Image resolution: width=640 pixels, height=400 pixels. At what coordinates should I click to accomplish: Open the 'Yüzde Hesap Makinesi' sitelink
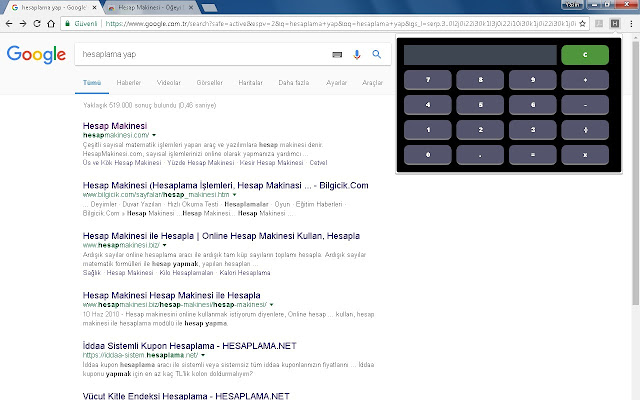(201, 162)
